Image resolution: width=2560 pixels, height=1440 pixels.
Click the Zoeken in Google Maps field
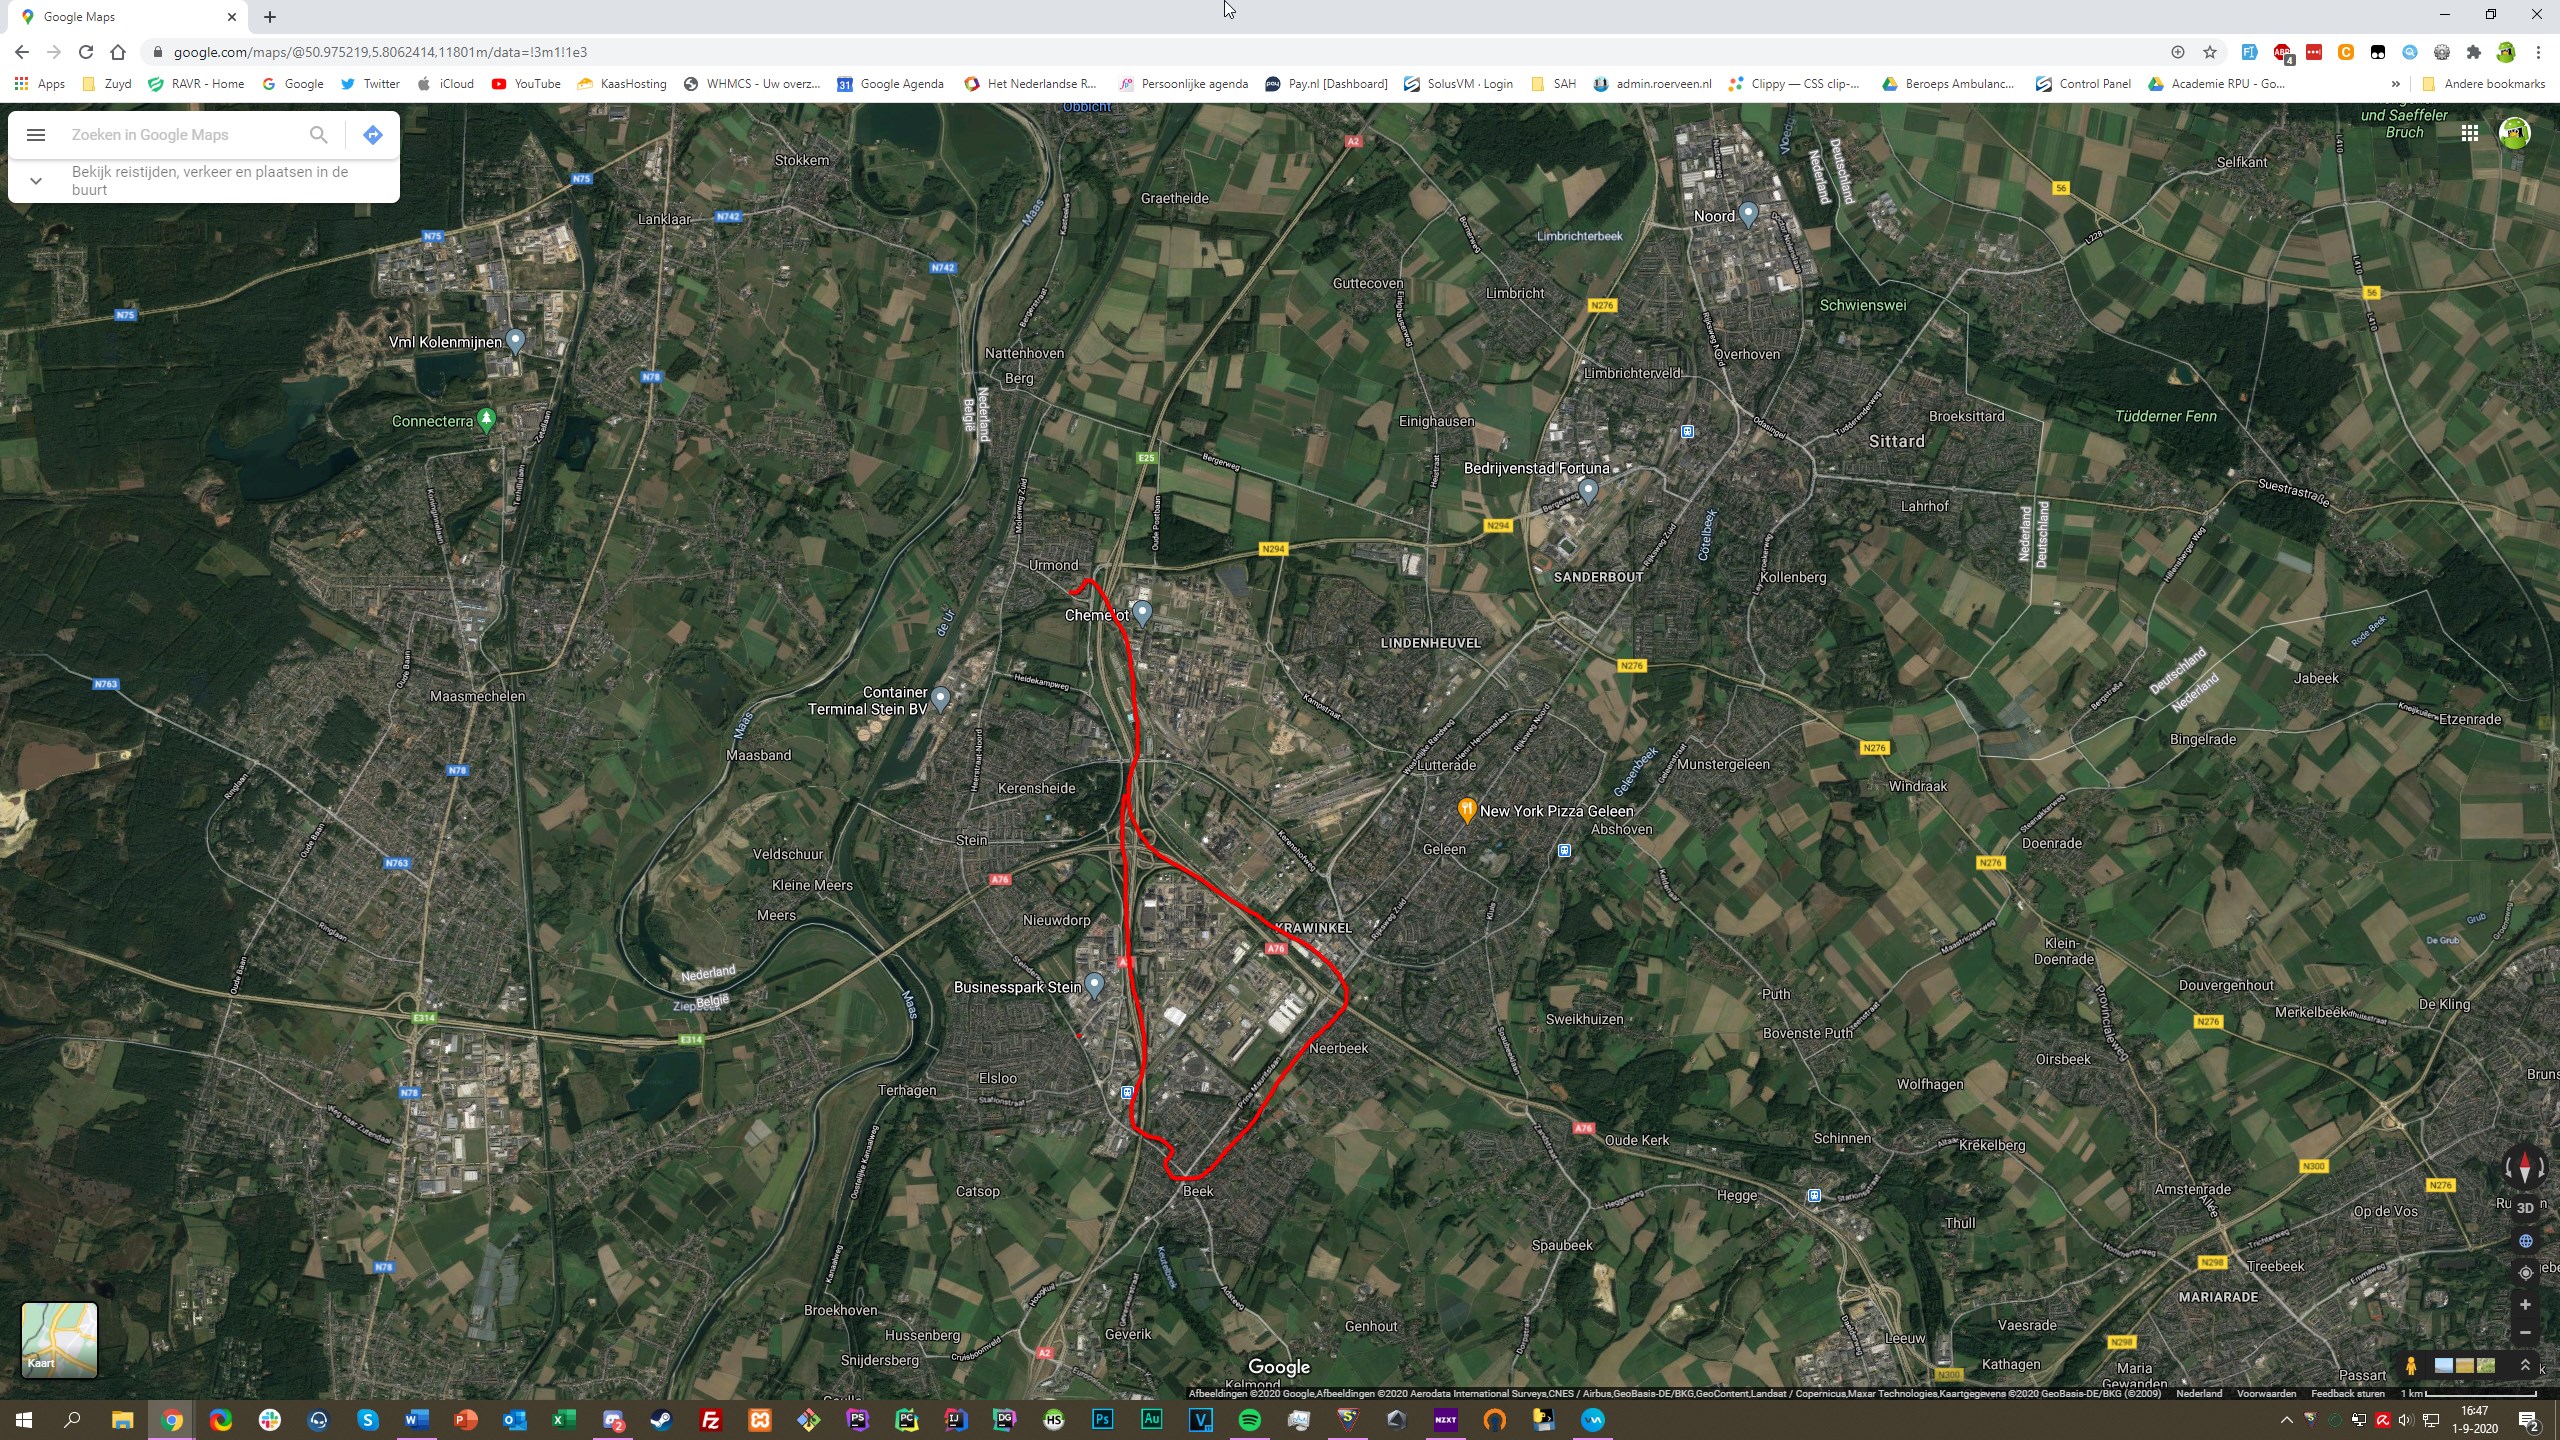[180, 135]
